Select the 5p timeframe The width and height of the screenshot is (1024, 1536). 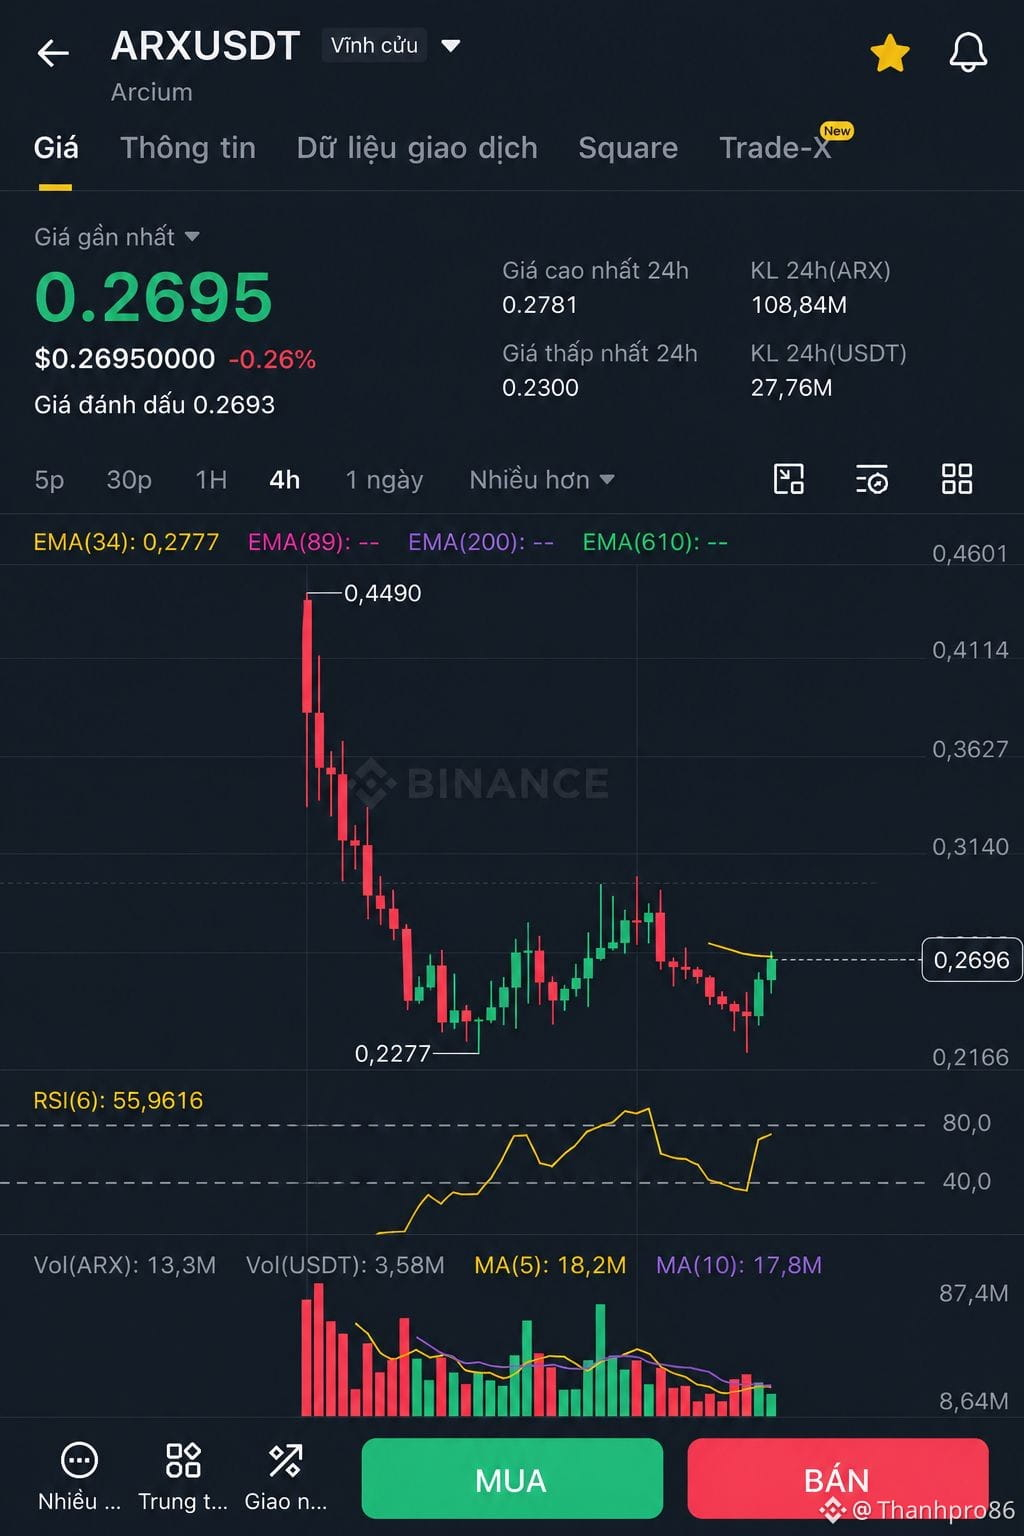point(49,480)
